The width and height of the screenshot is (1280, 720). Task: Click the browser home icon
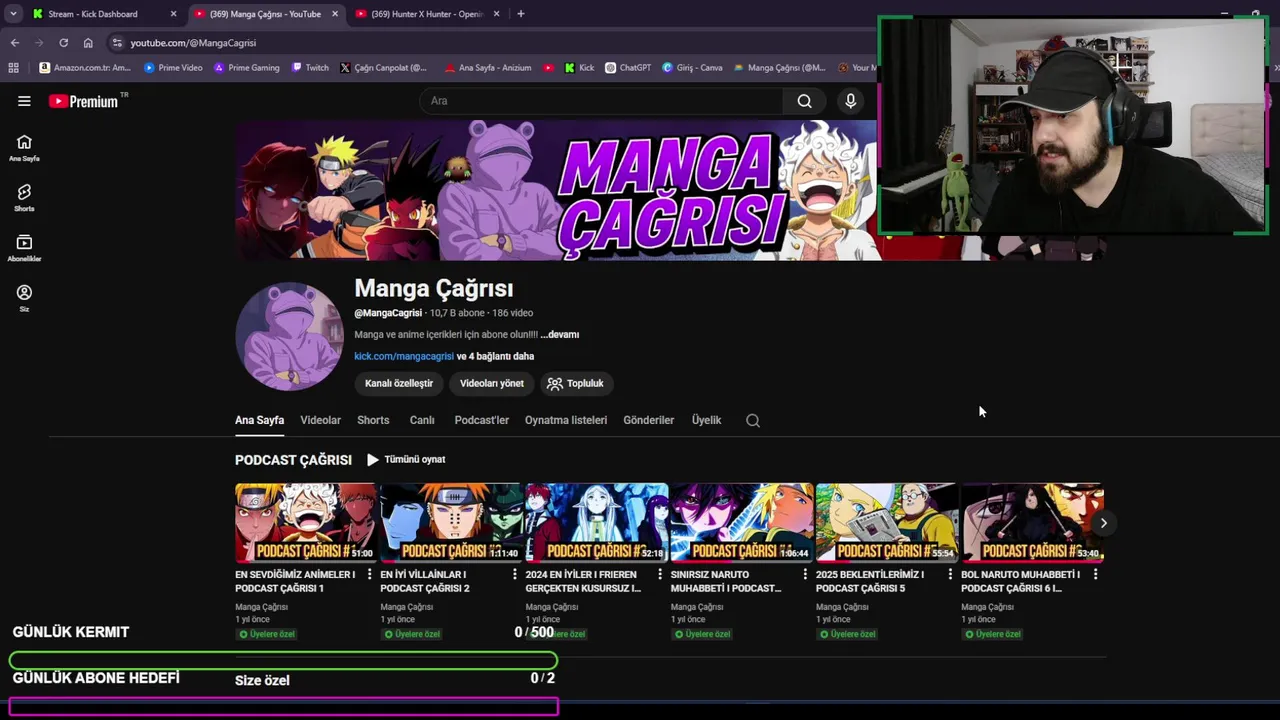(88, 43)
